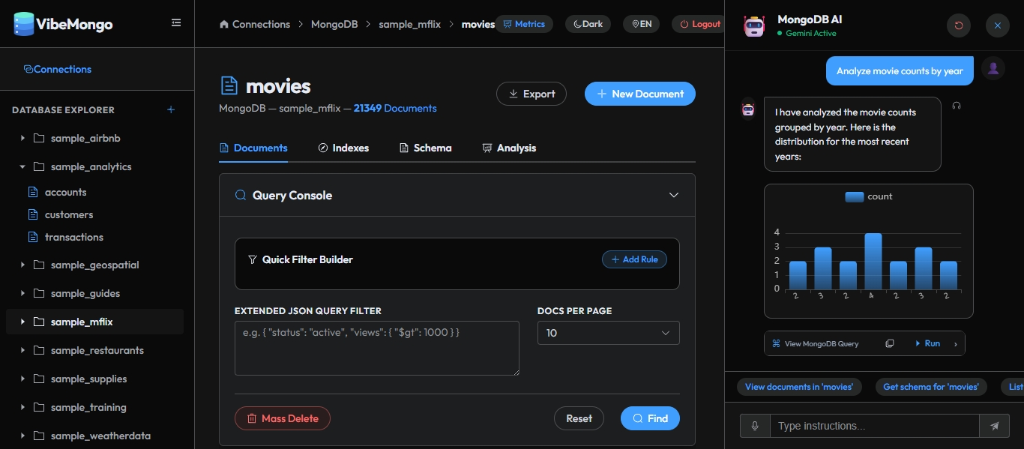Click the customers collection document icon
Screen dimensions: 1024x449
click(33, 215)
